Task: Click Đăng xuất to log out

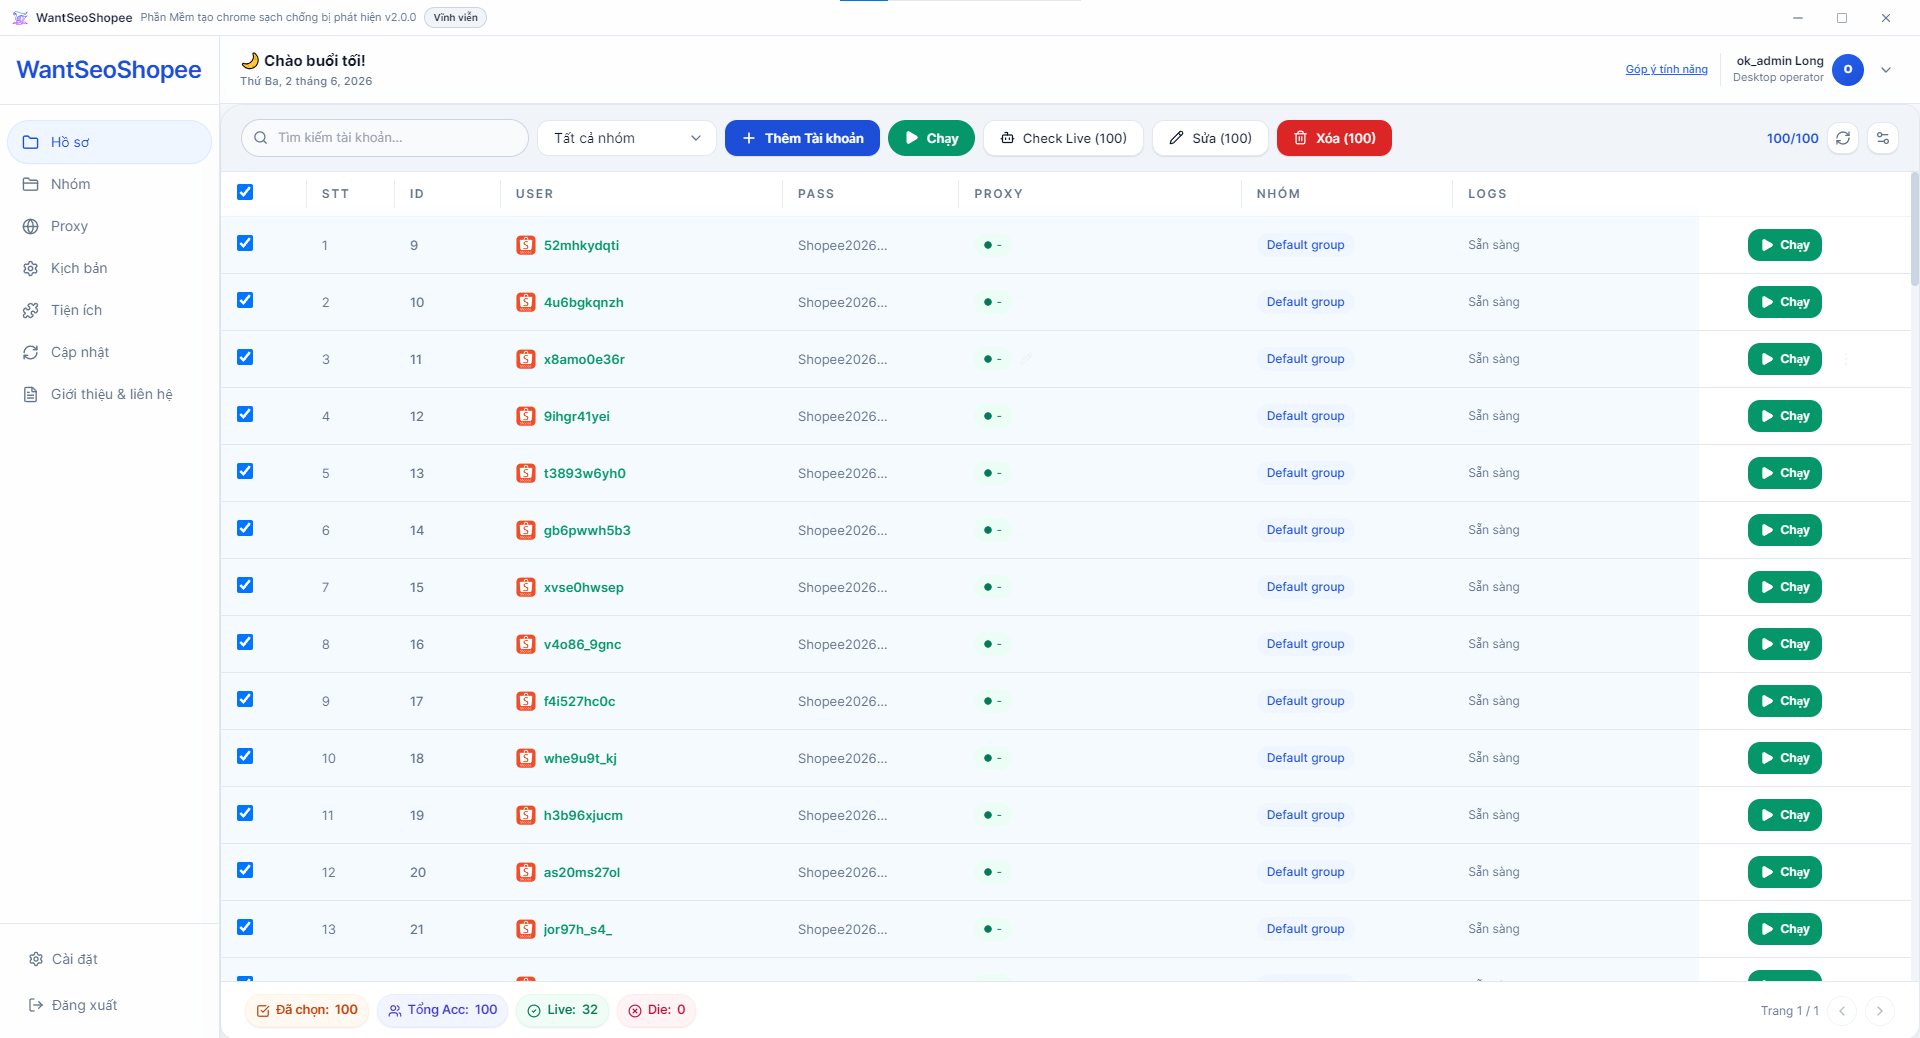Action: 110,1005
